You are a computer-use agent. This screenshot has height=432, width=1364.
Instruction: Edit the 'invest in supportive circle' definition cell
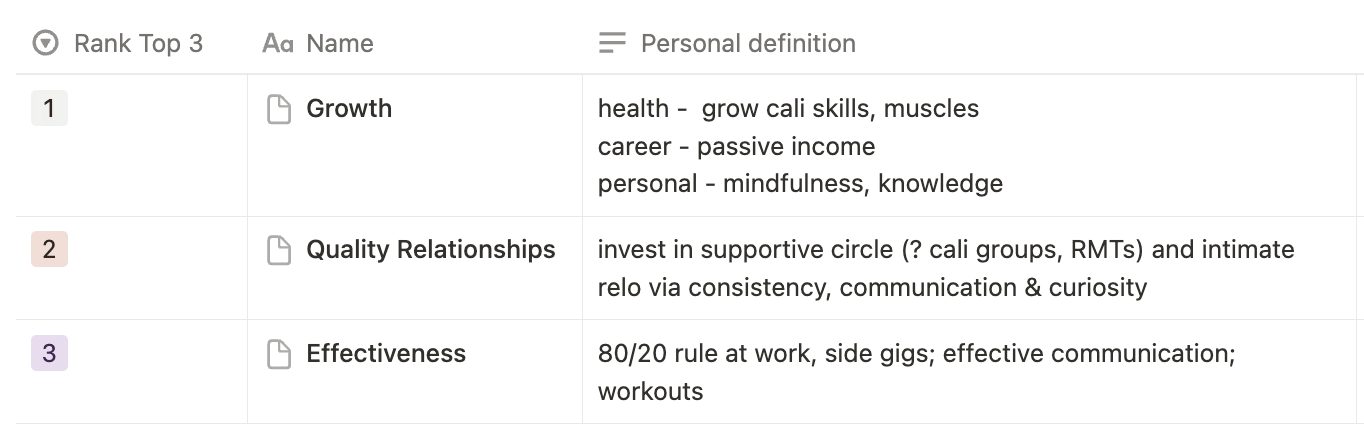[970, 268]
